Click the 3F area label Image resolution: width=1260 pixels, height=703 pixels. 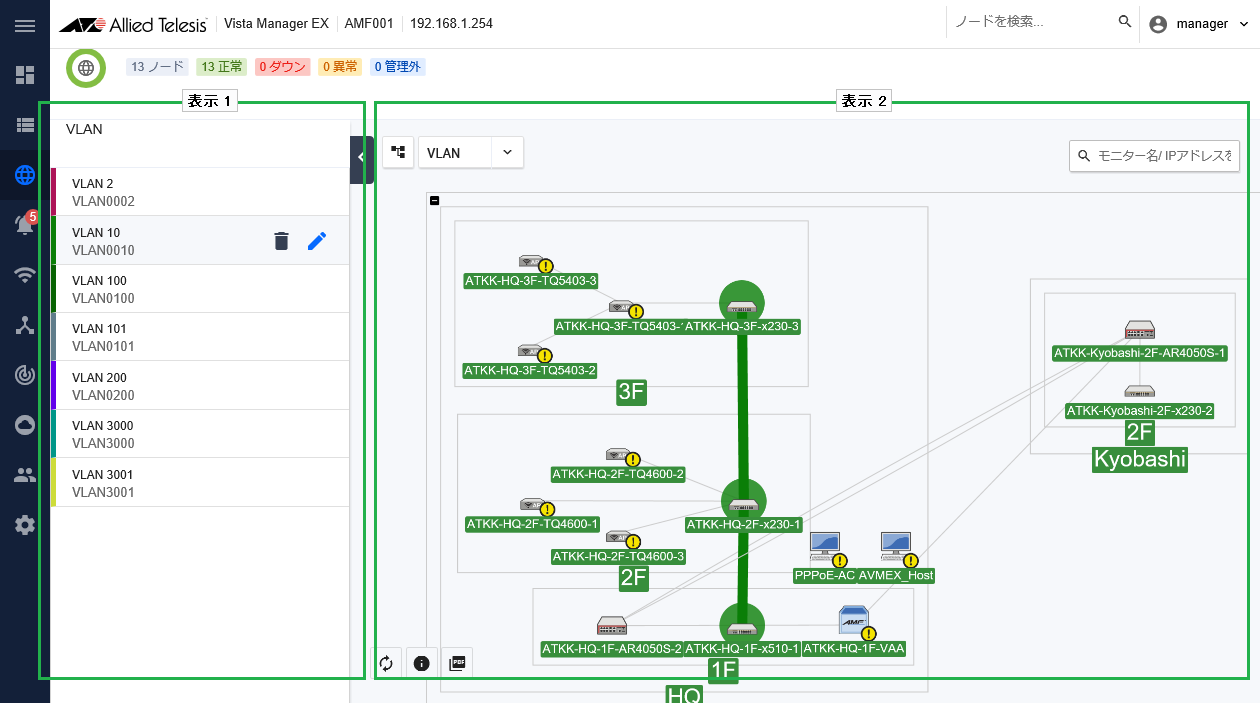632,392
